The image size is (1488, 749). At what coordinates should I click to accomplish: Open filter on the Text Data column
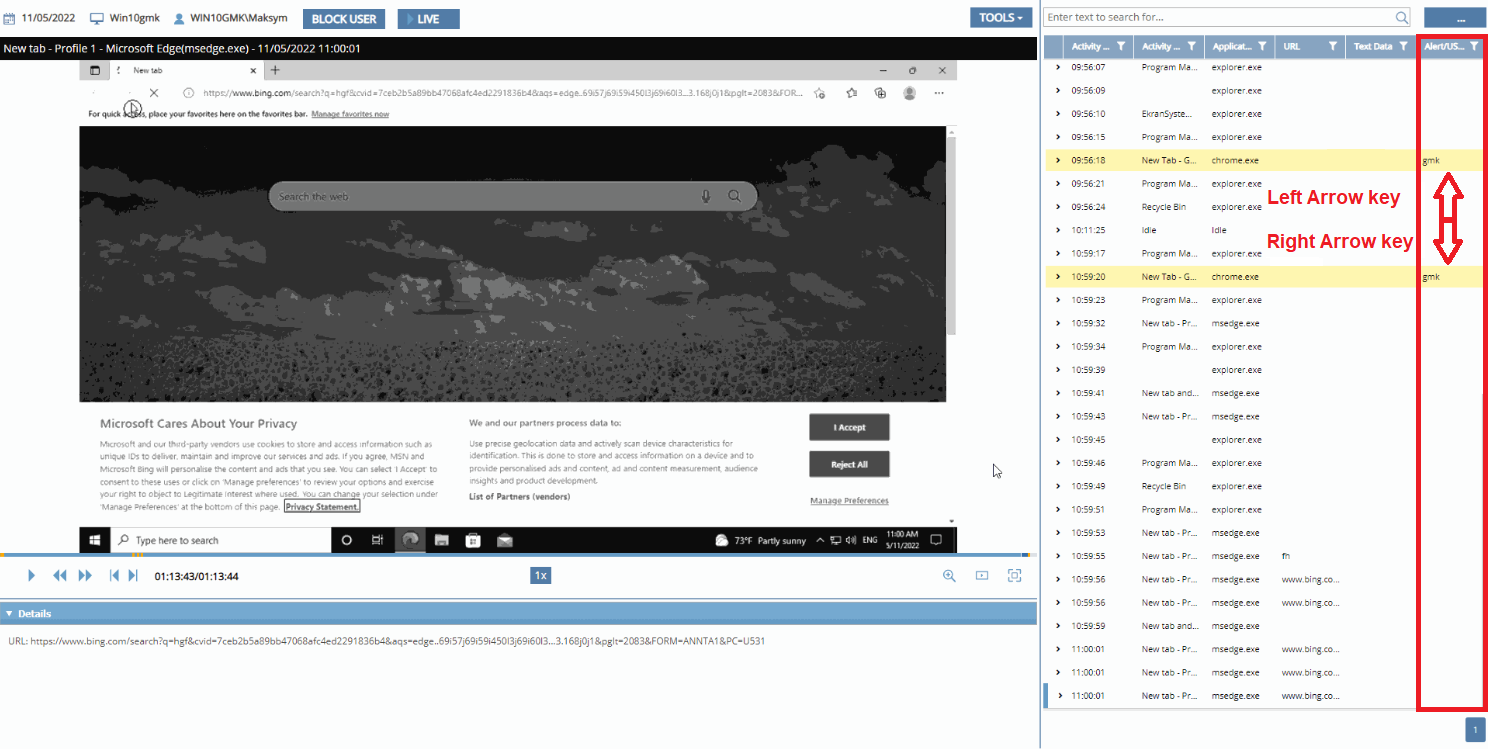click(1403, 46)
